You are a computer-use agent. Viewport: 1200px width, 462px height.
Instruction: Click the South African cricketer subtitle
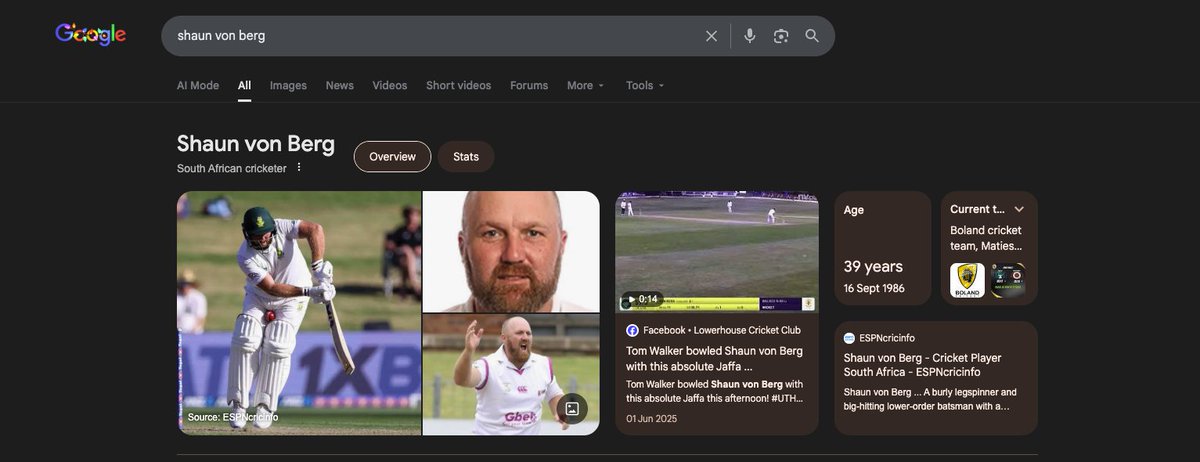point(232,168)
